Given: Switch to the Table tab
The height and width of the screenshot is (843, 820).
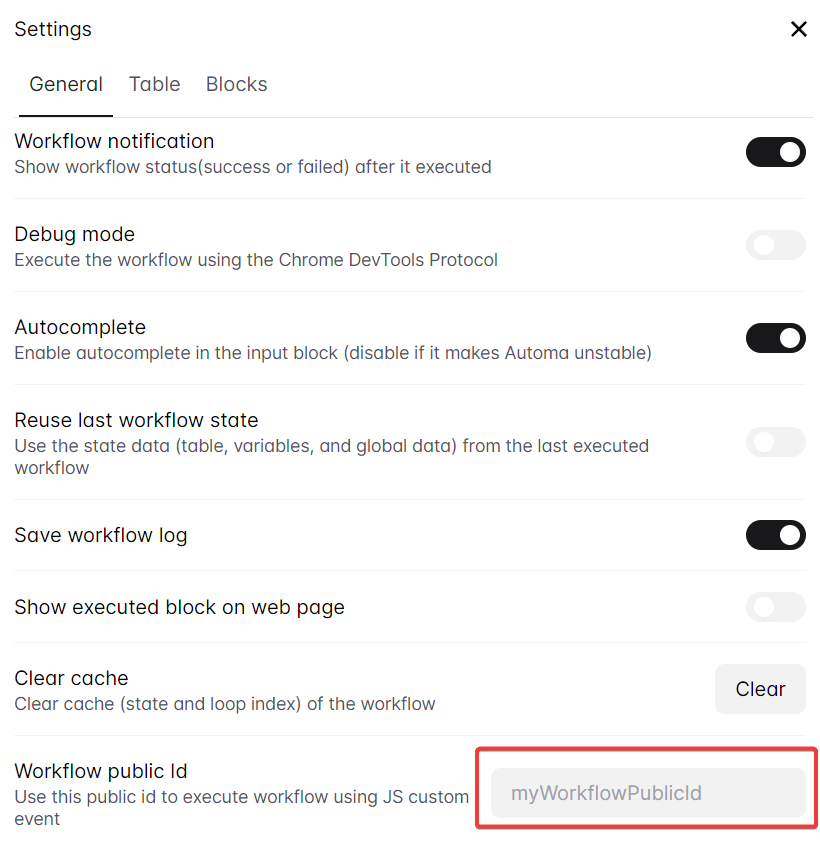Looking at the screenshot, I should (x=154, y=84).
